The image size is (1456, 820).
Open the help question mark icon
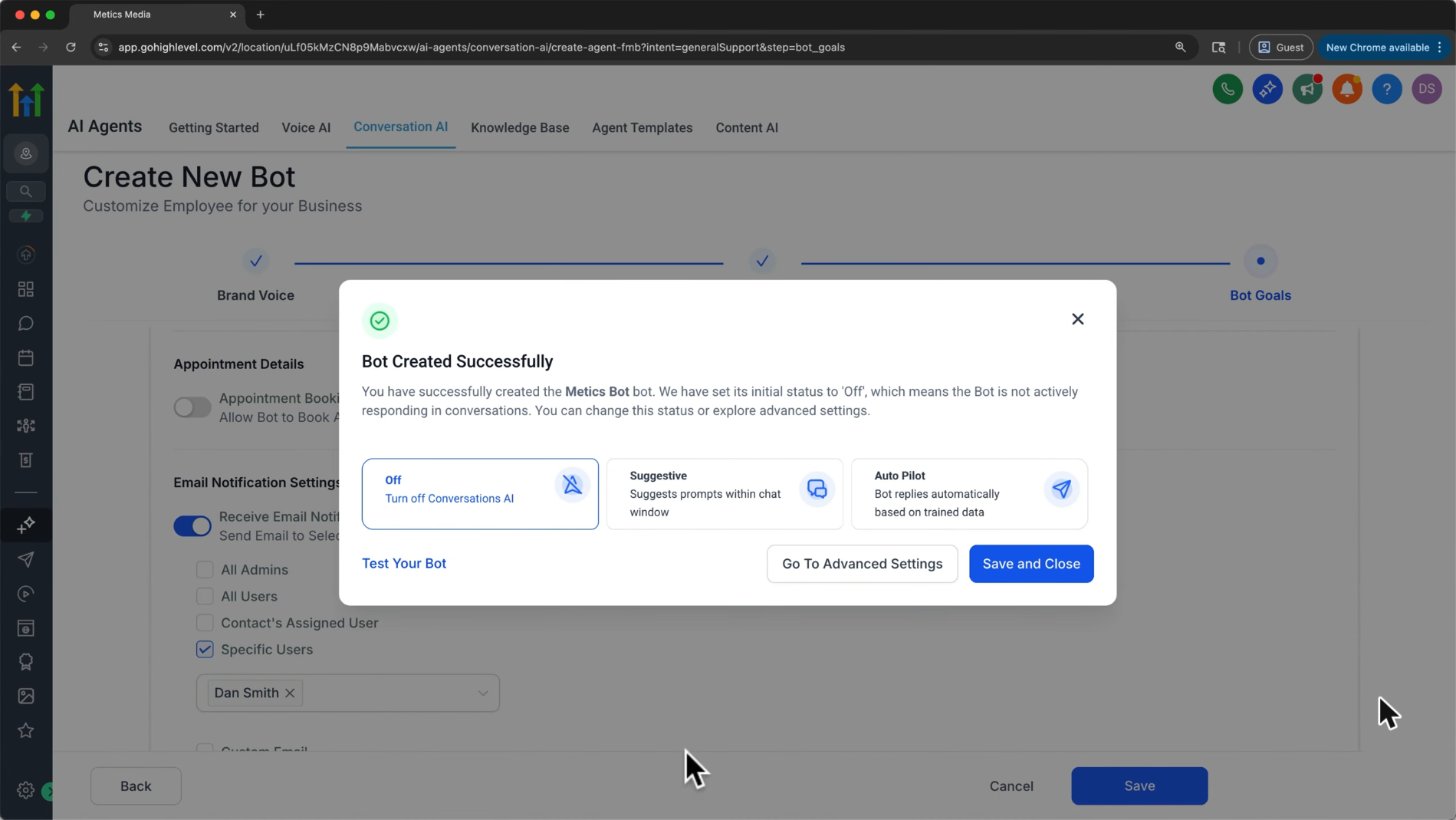coord(1387,89)
